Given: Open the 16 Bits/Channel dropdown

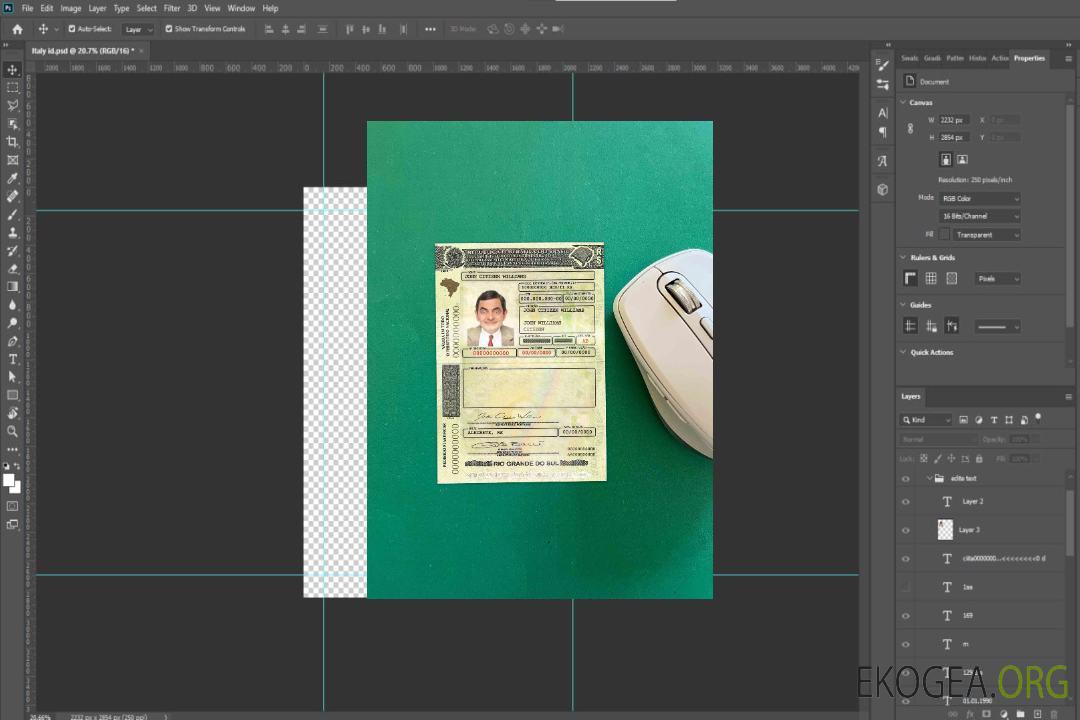Looking at the screenshot, I should (x=979, y=216).
